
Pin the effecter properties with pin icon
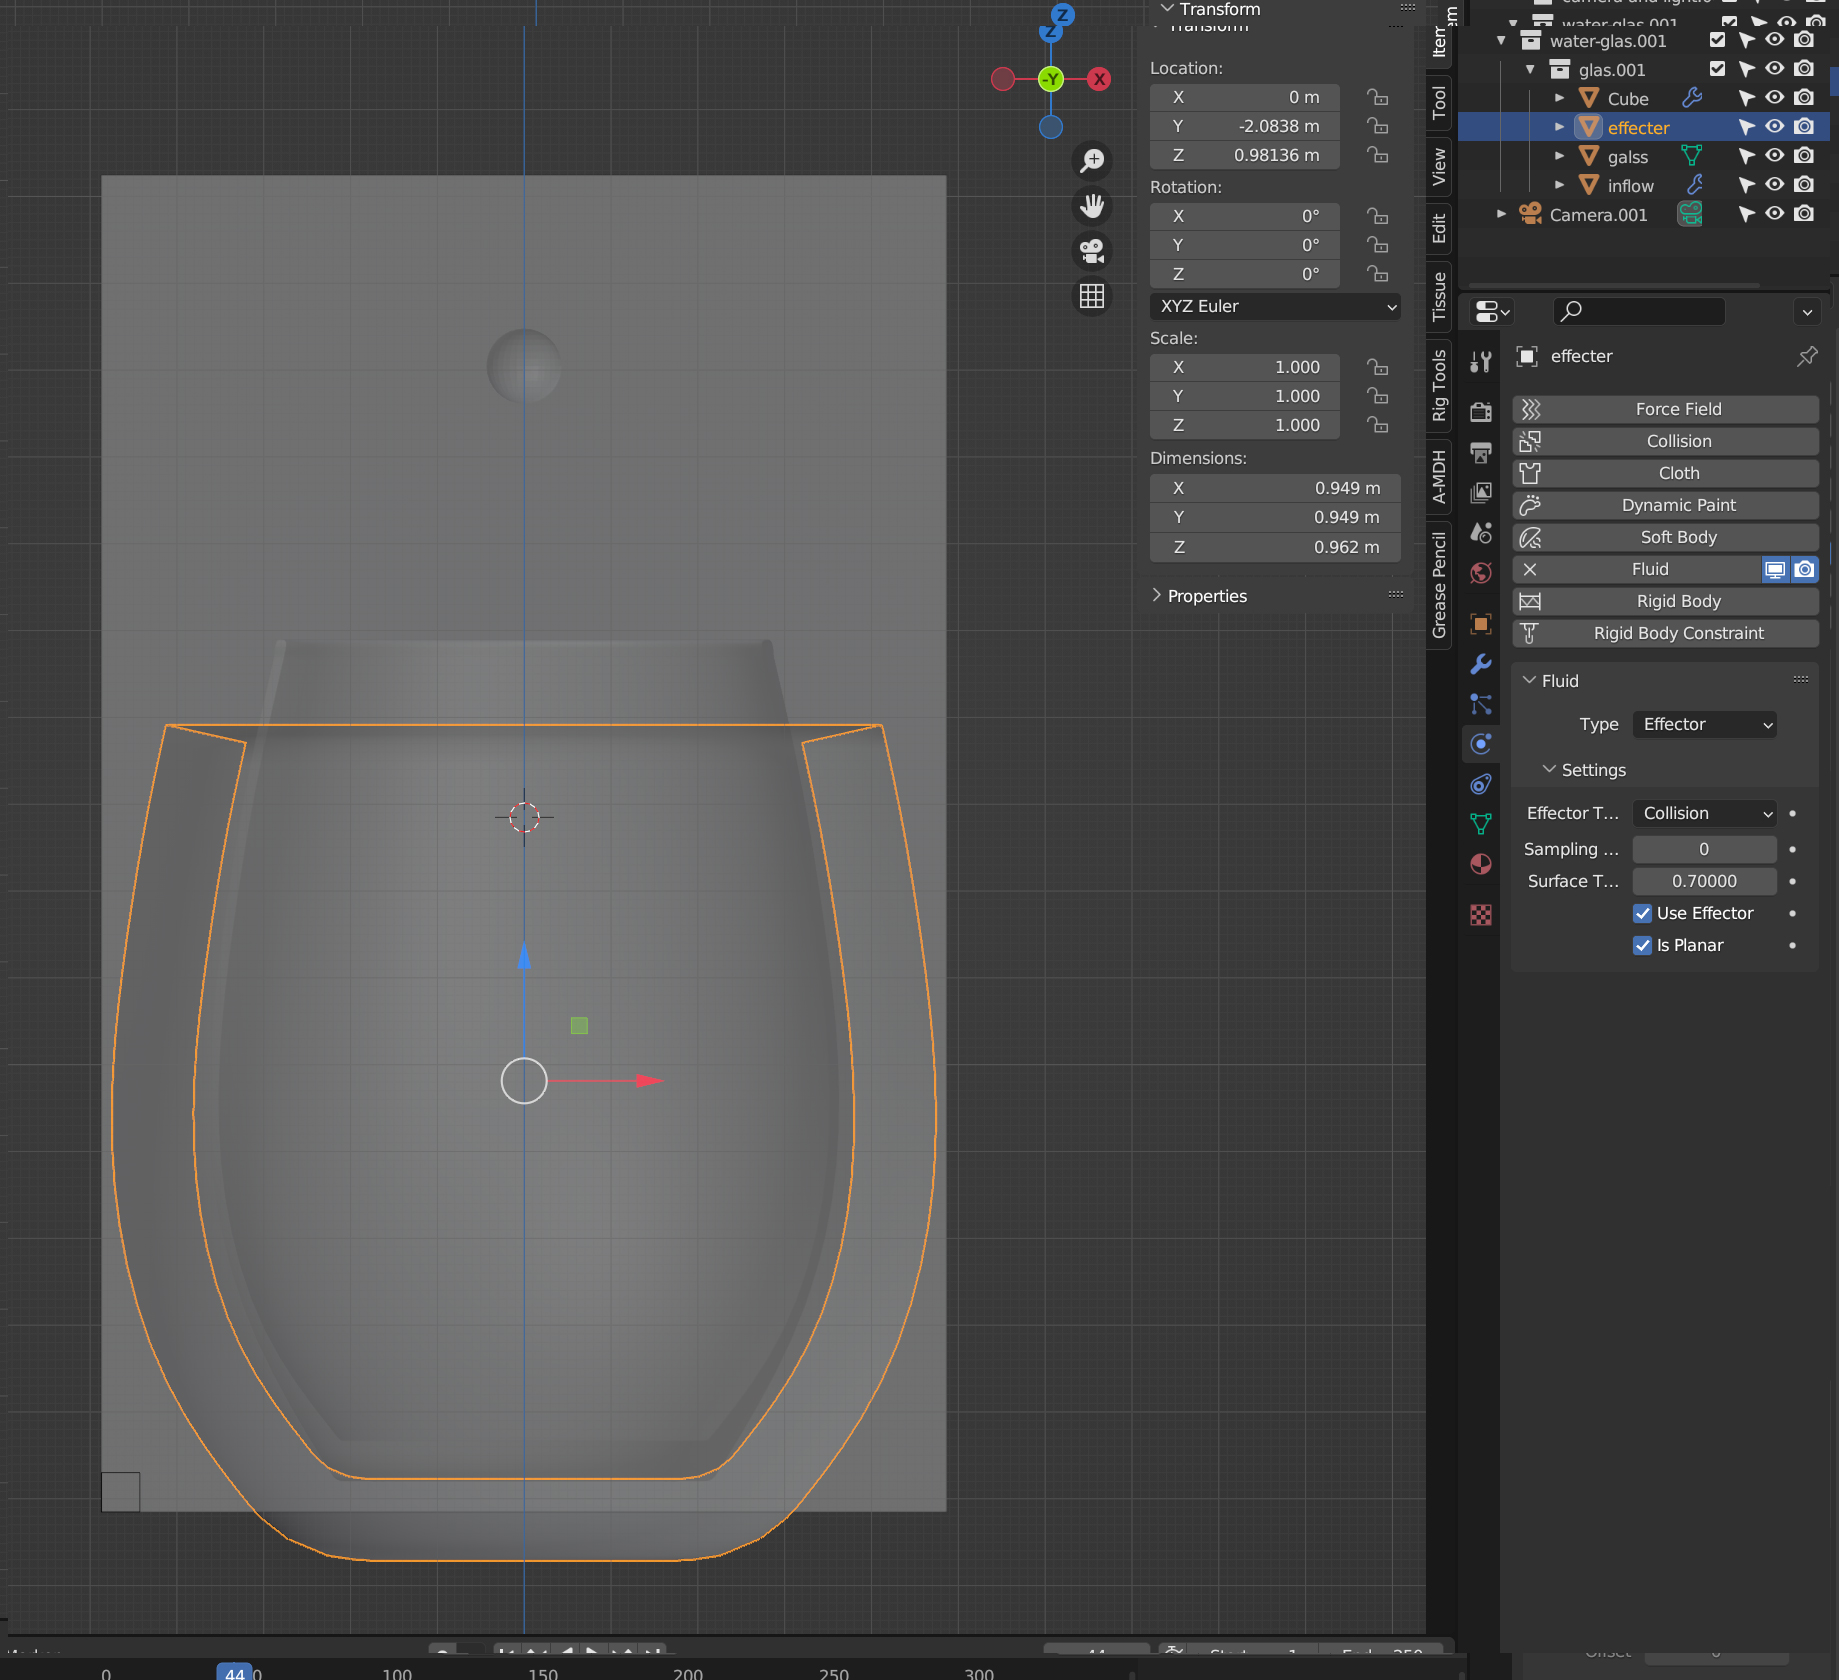coord(1807,356)
